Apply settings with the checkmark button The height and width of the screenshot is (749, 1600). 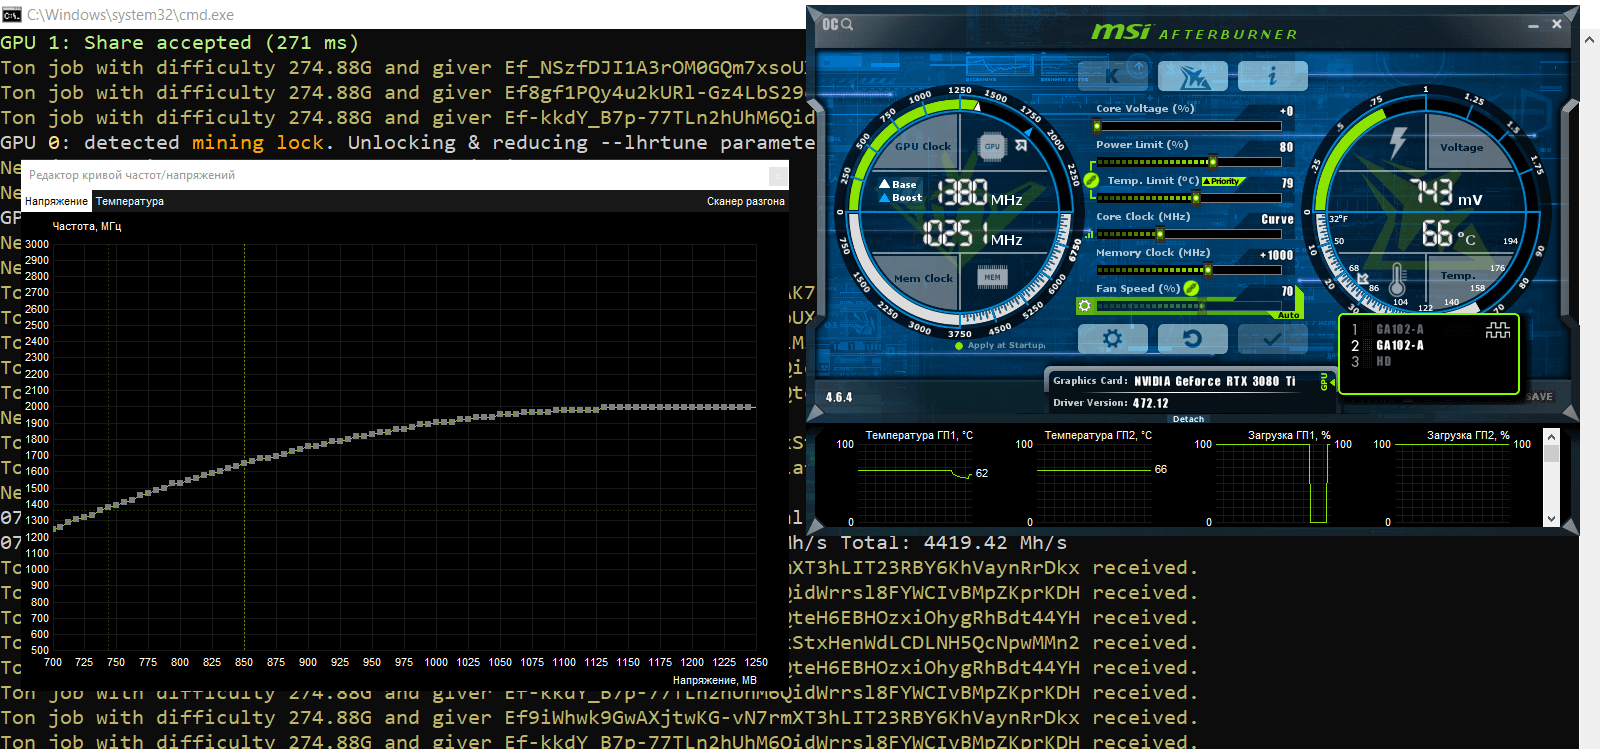click(1272, 339)
